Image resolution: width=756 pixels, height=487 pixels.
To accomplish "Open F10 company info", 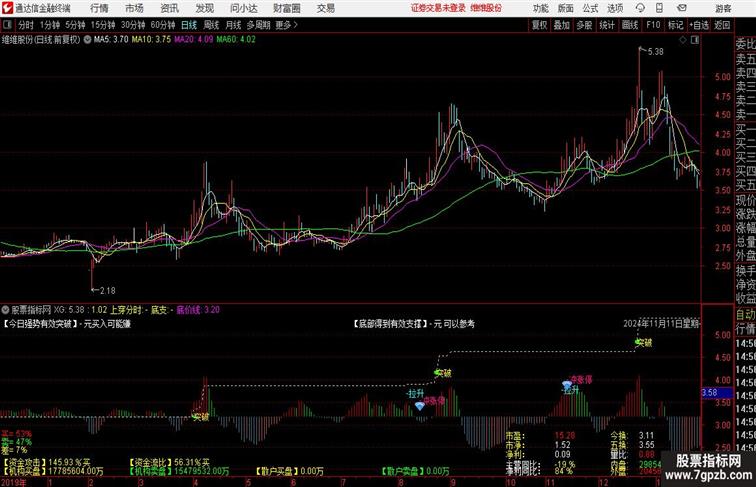I will coord(653,25).
